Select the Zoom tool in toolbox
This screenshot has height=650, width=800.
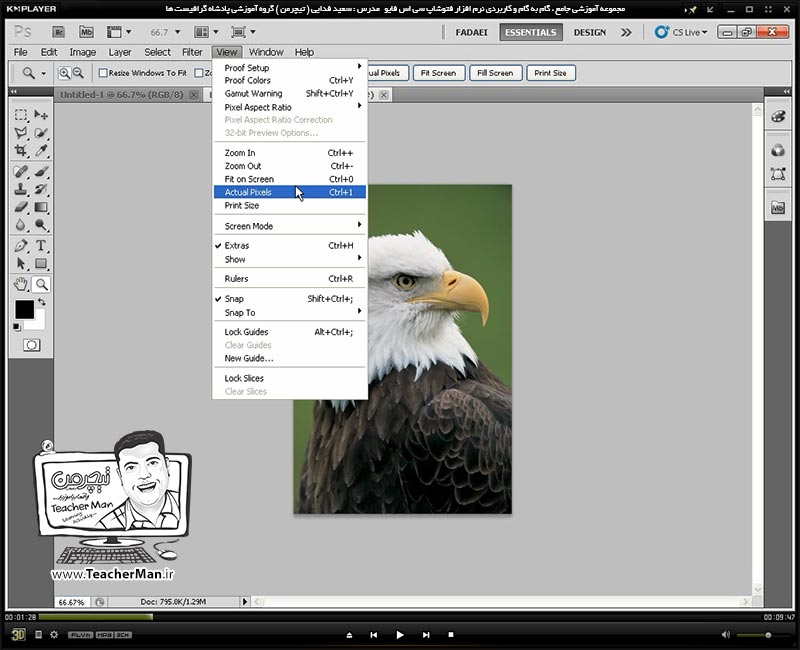click(41, 284)
